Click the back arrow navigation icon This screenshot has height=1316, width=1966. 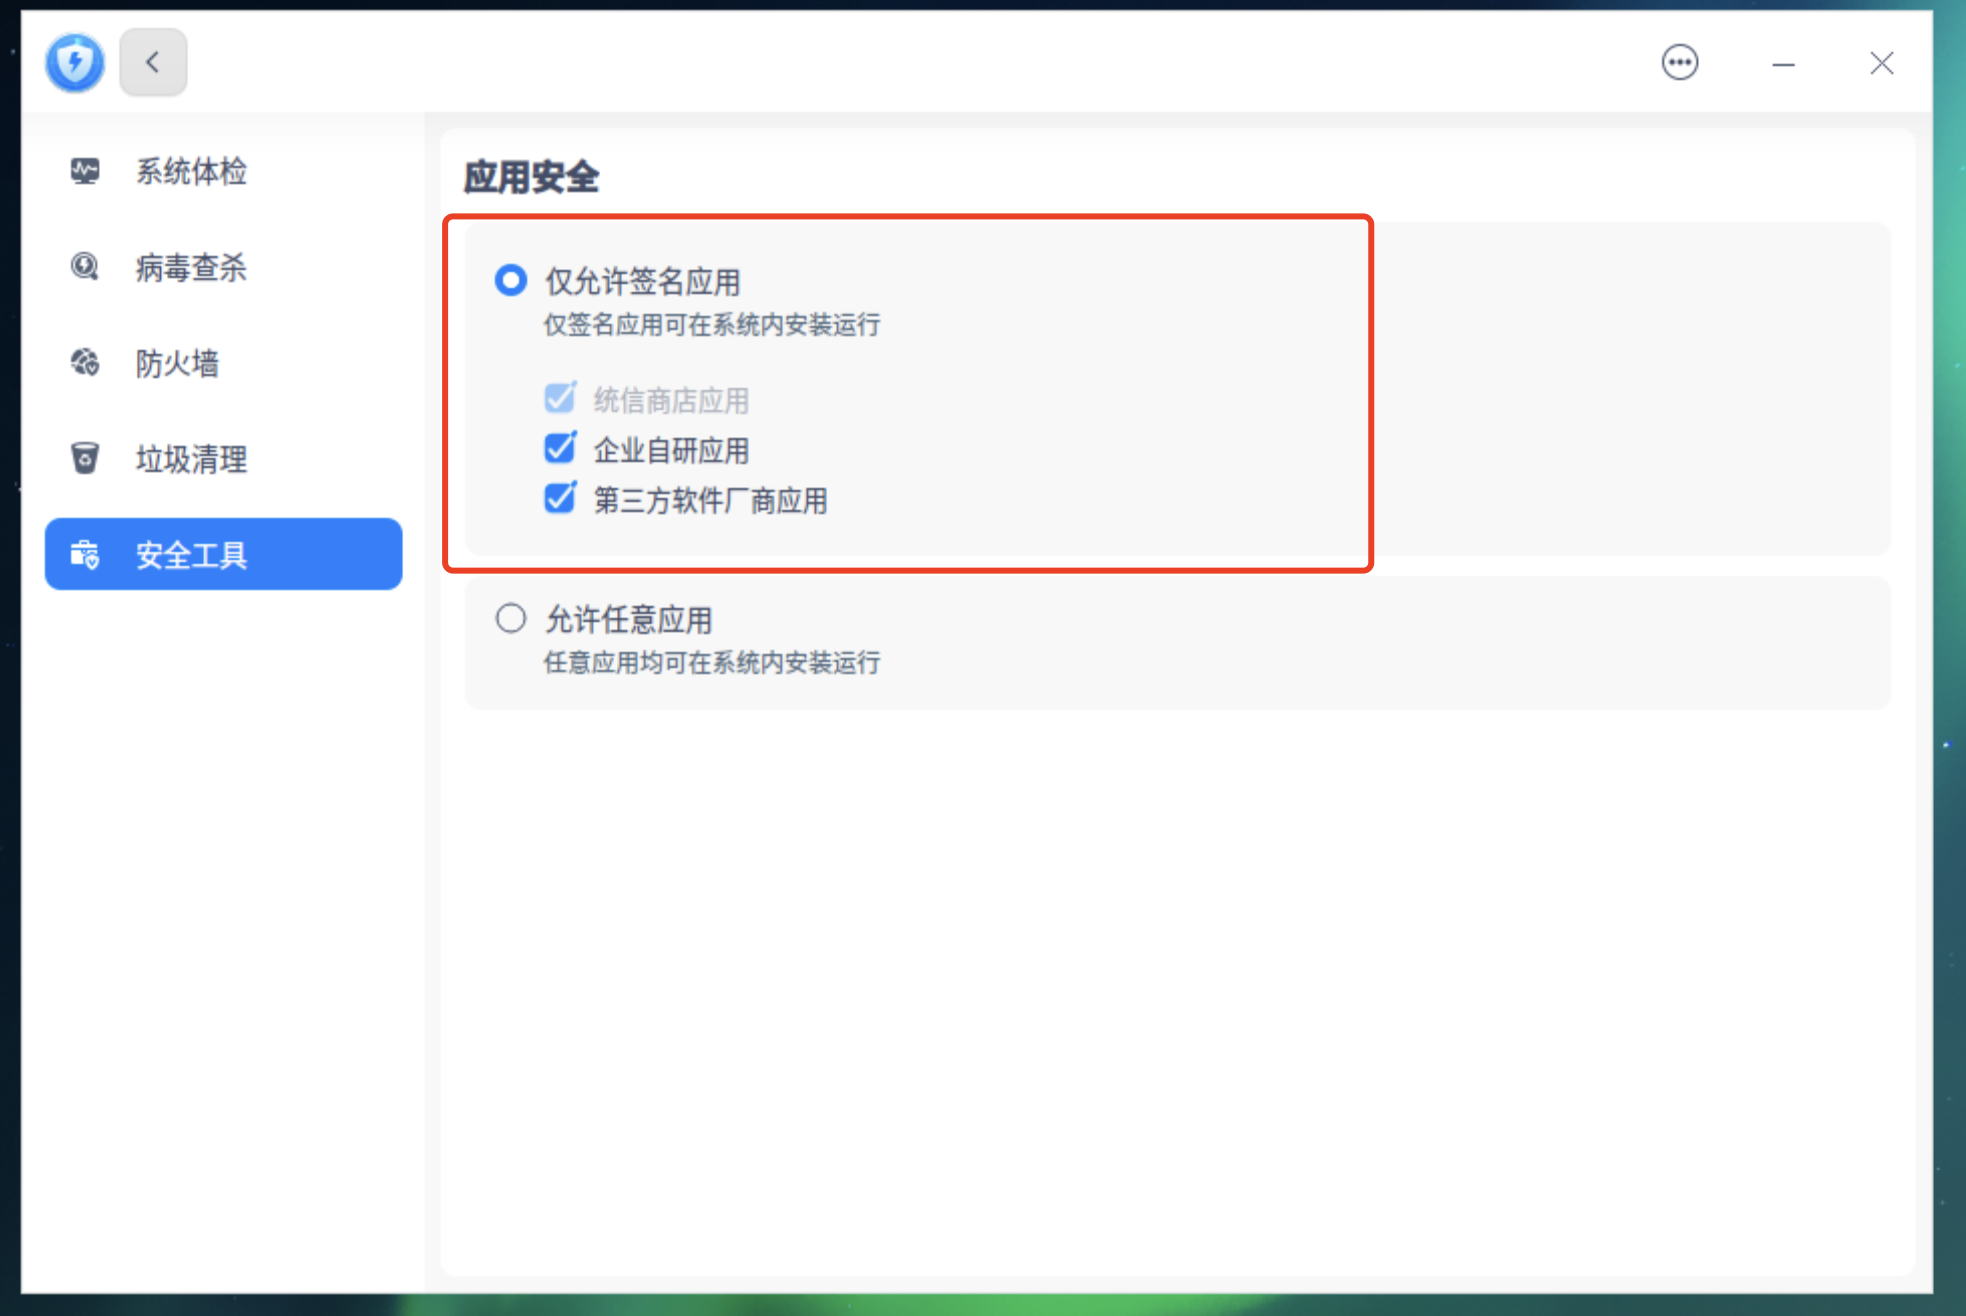click(x=153, y=60)
